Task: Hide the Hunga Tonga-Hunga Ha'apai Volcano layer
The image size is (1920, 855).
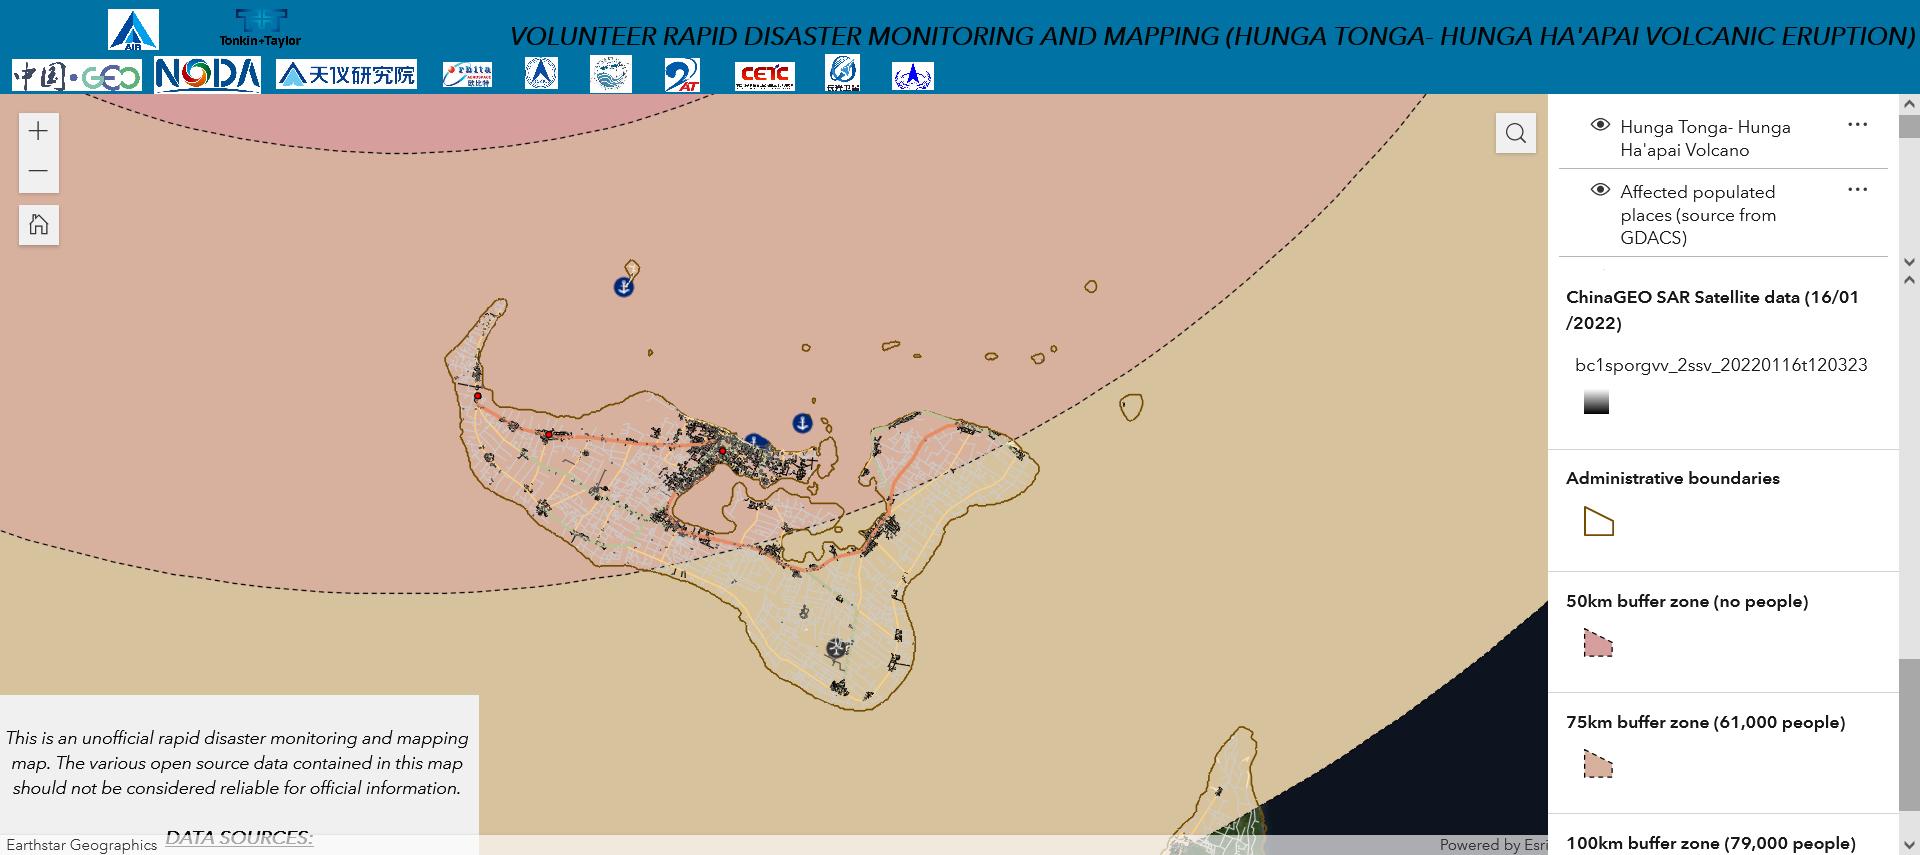Action: [x=1600, y=125]
